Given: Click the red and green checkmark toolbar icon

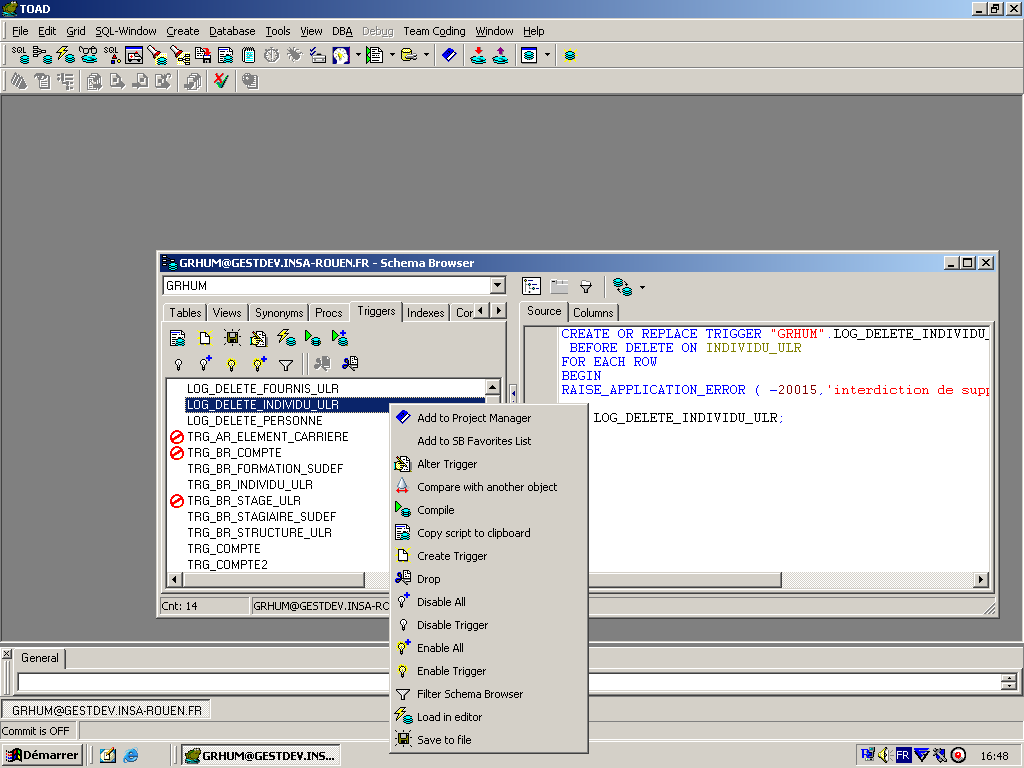Looking at the screenshot, I should click(221, 81).
